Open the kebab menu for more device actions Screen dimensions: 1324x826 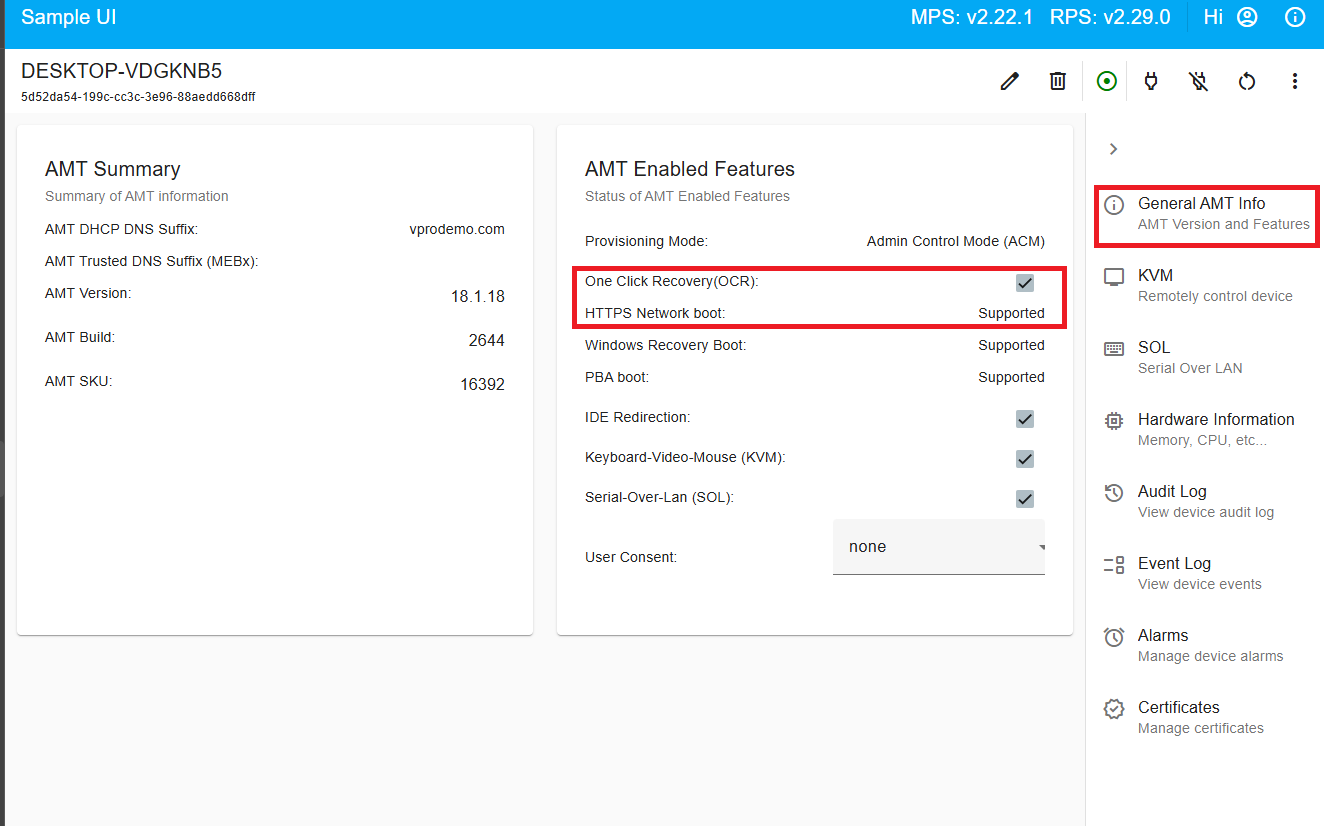pyautogui.click(x=1295, y=81)
